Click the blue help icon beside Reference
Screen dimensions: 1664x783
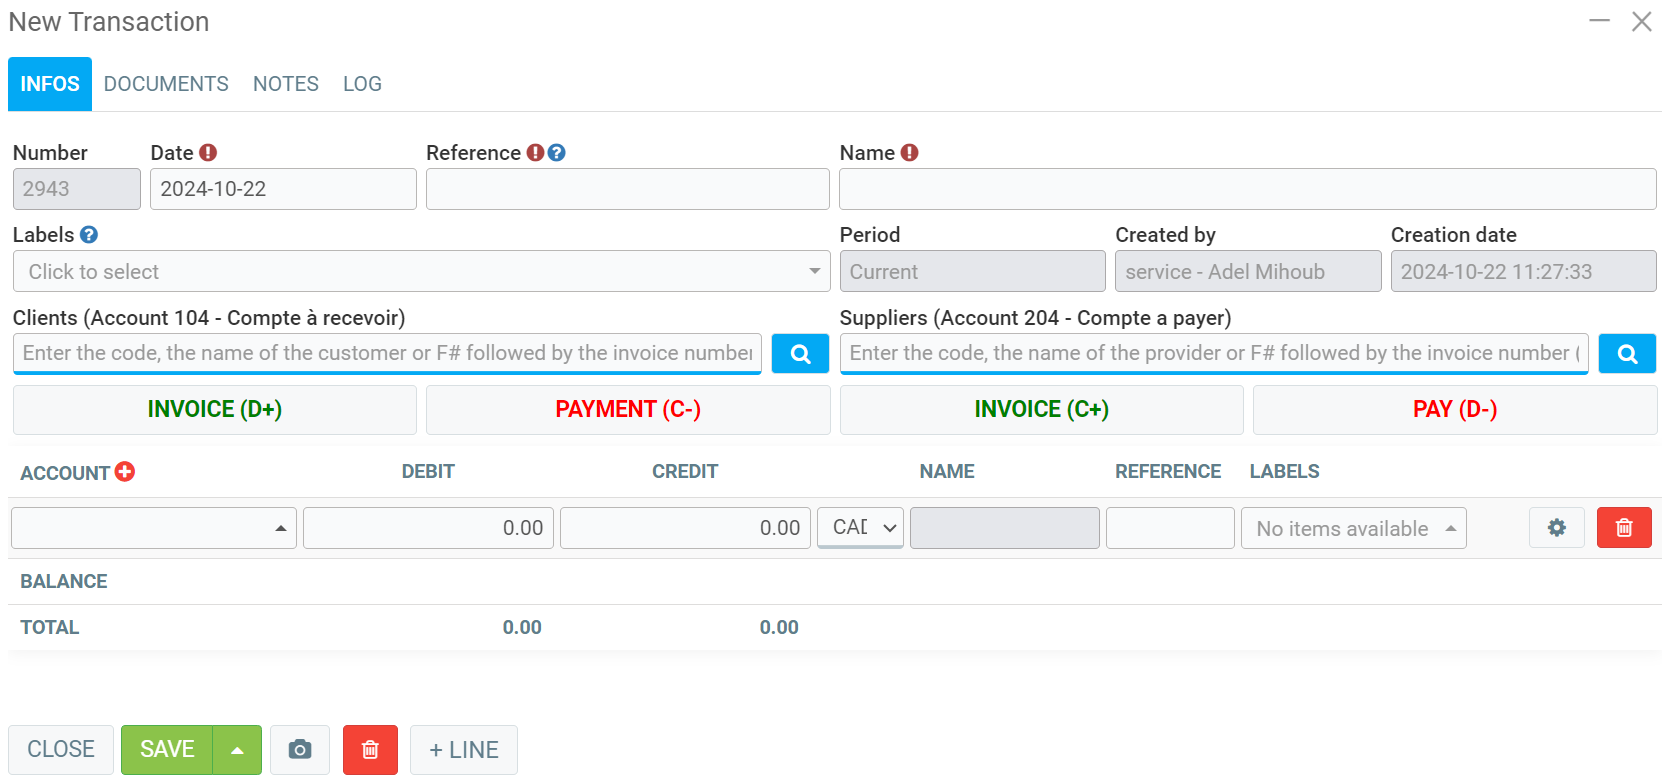557,153
